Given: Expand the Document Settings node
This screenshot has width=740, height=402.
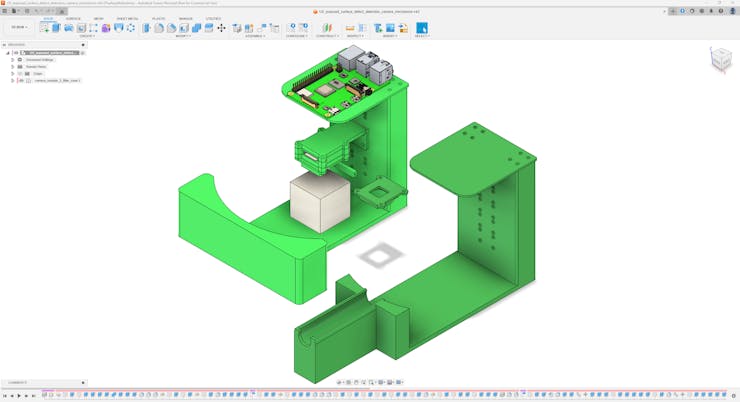Looking at the screenshot, I should [12, 60].
